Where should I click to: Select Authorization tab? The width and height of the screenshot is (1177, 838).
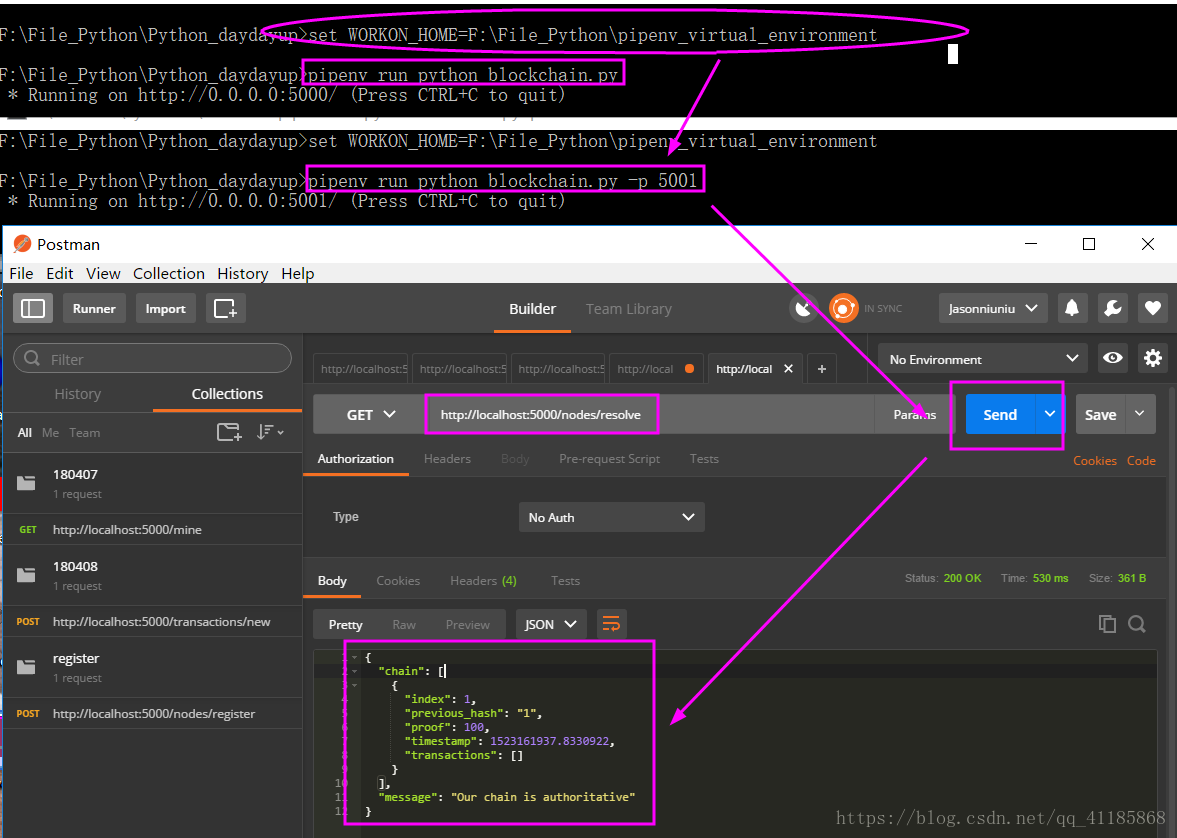[x=356, y=458]
